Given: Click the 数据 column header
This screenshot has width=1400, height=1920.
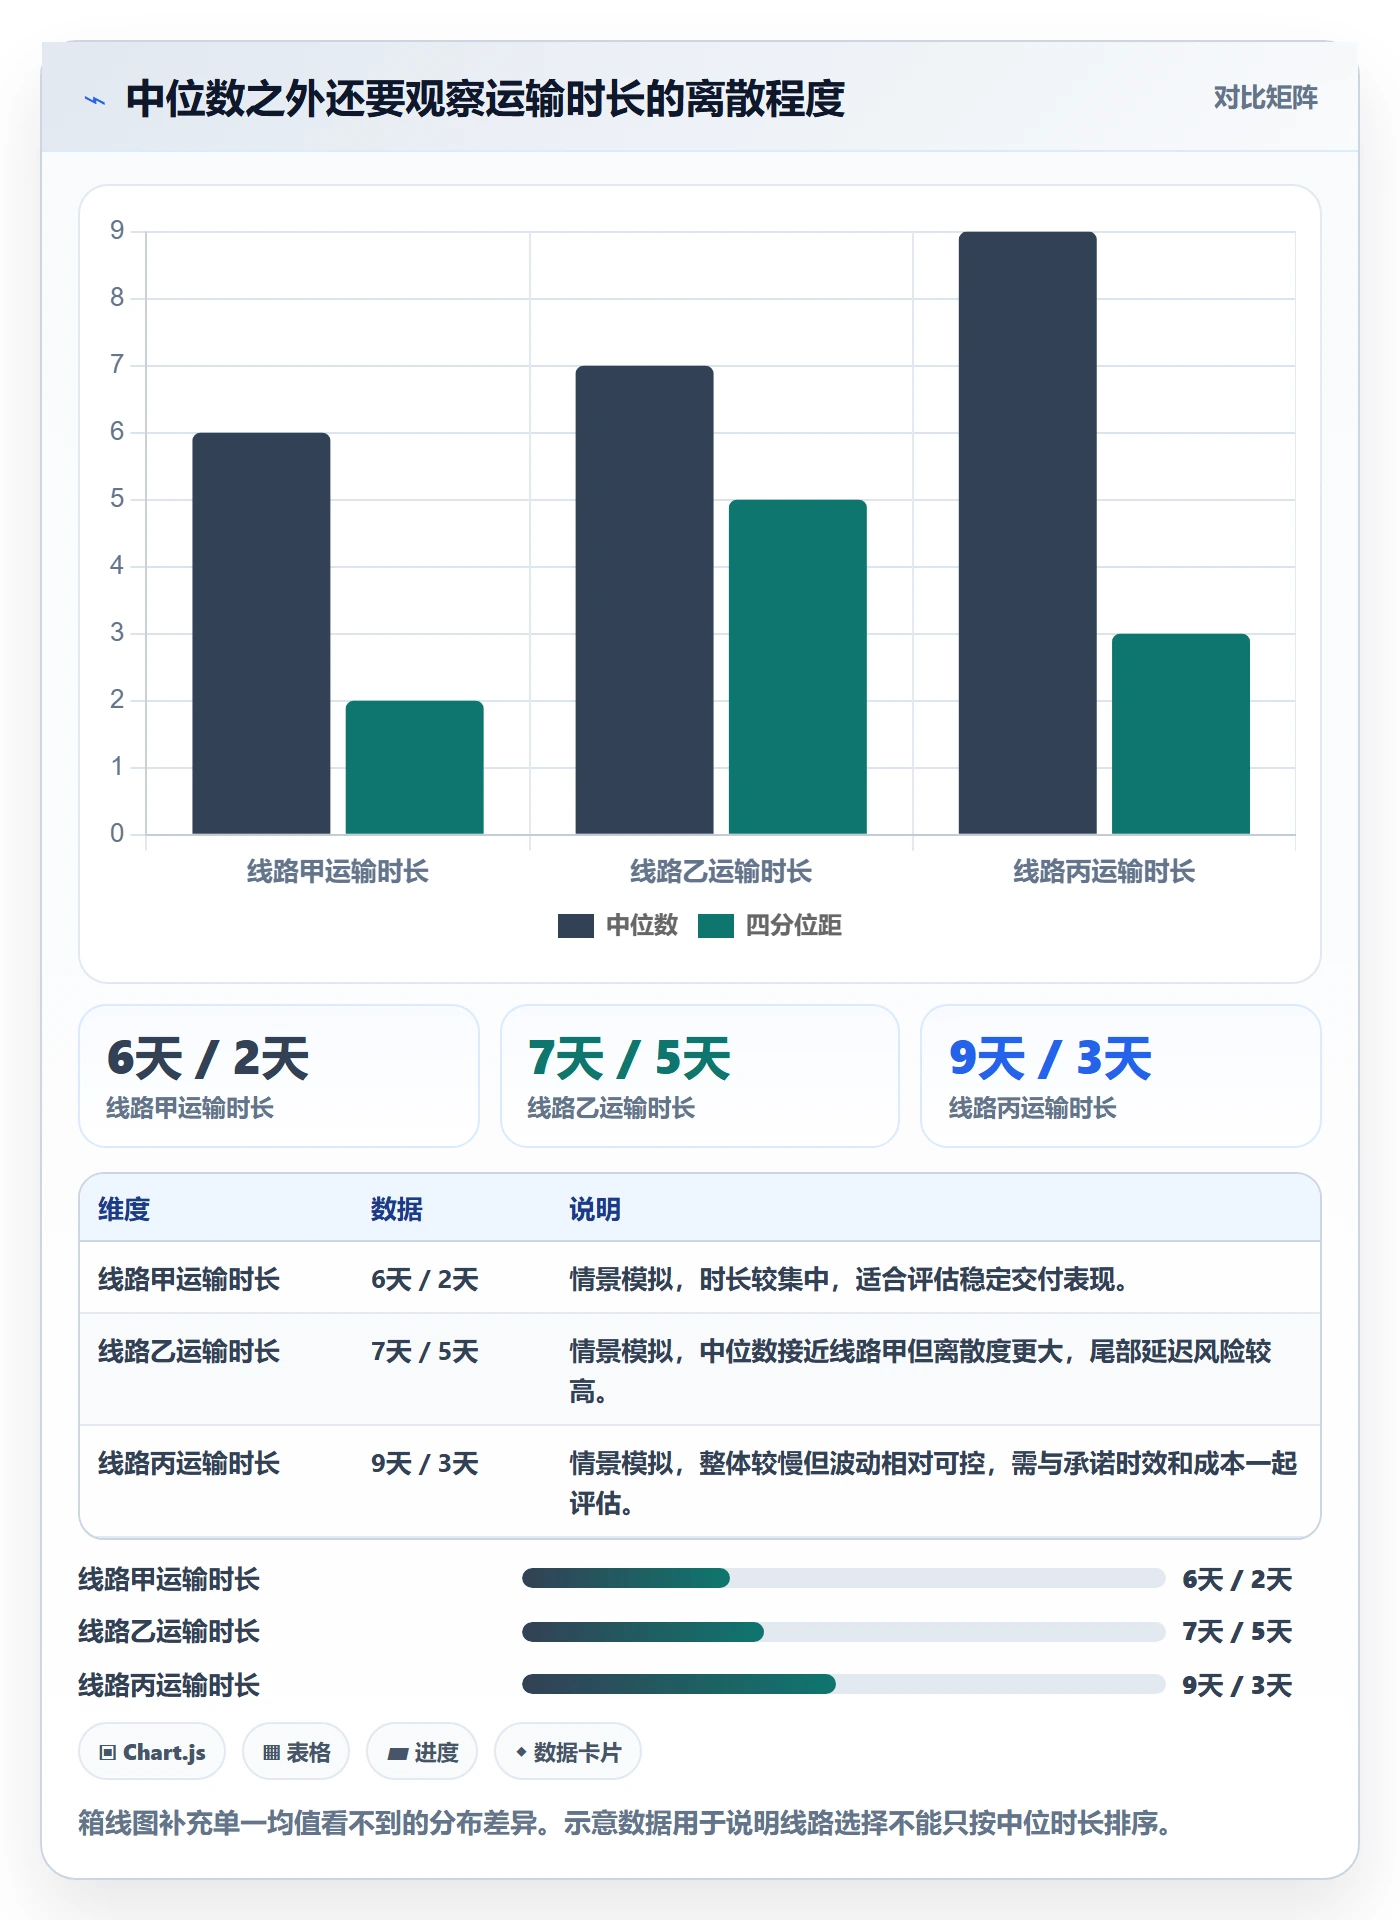Looking at the screenshot, I should coord(397,1209).
